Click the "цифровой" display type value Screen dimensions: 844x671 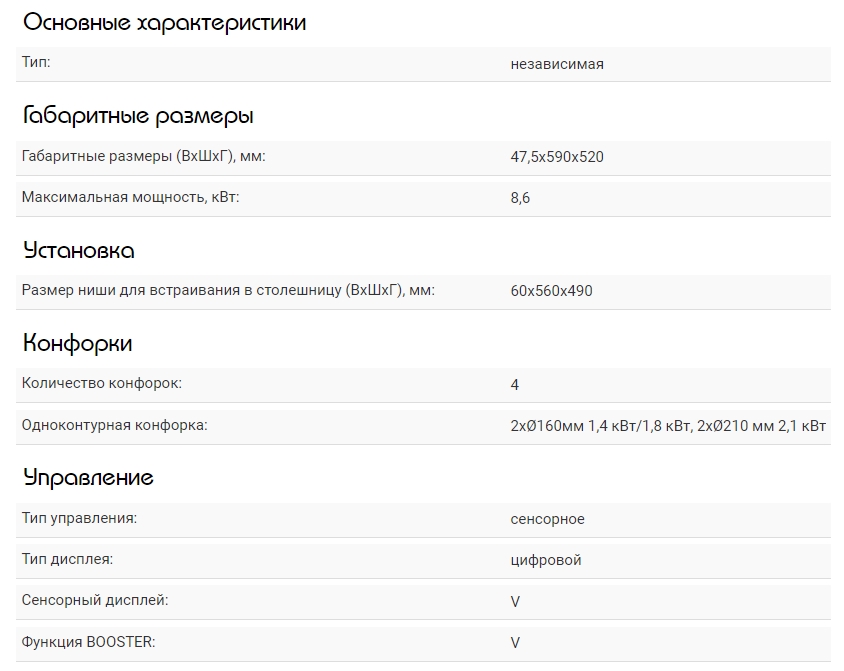(x=545, y=560)
